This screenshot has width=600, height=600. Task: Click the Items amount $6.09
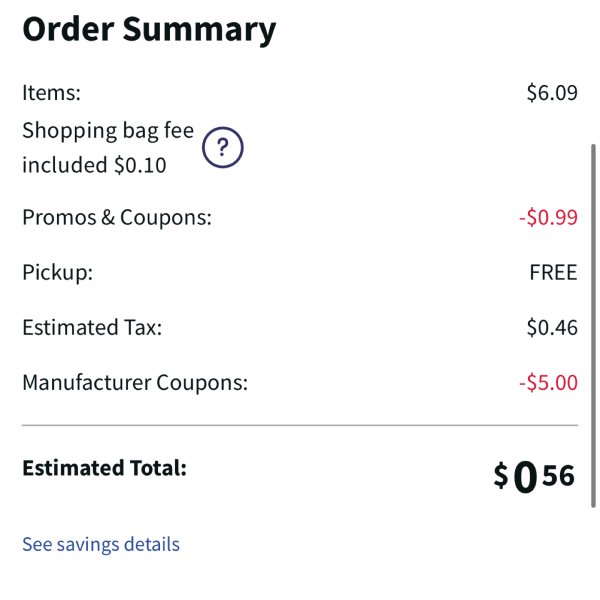coord(552,93)
